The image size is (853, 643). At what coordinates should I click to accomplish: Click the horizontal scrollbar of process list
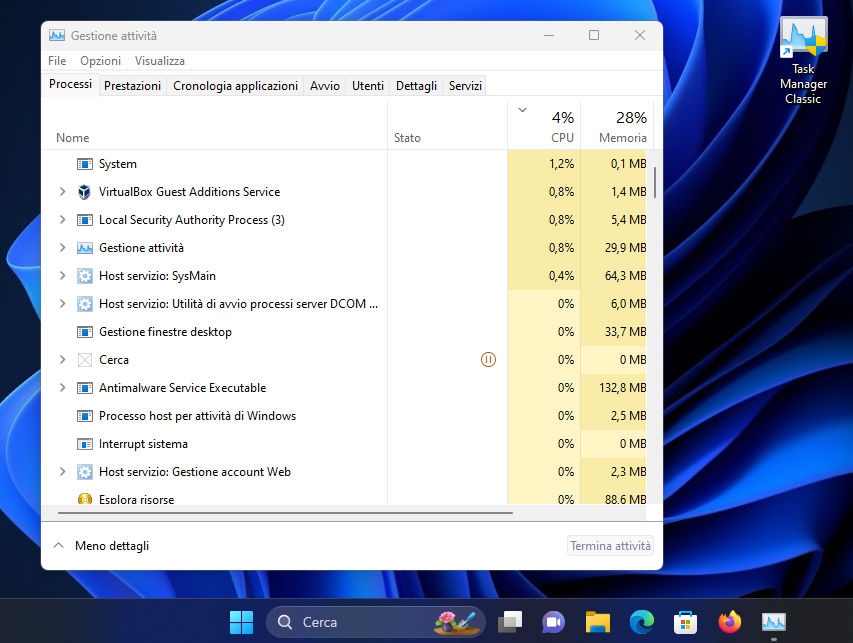(x=285, y=512)
